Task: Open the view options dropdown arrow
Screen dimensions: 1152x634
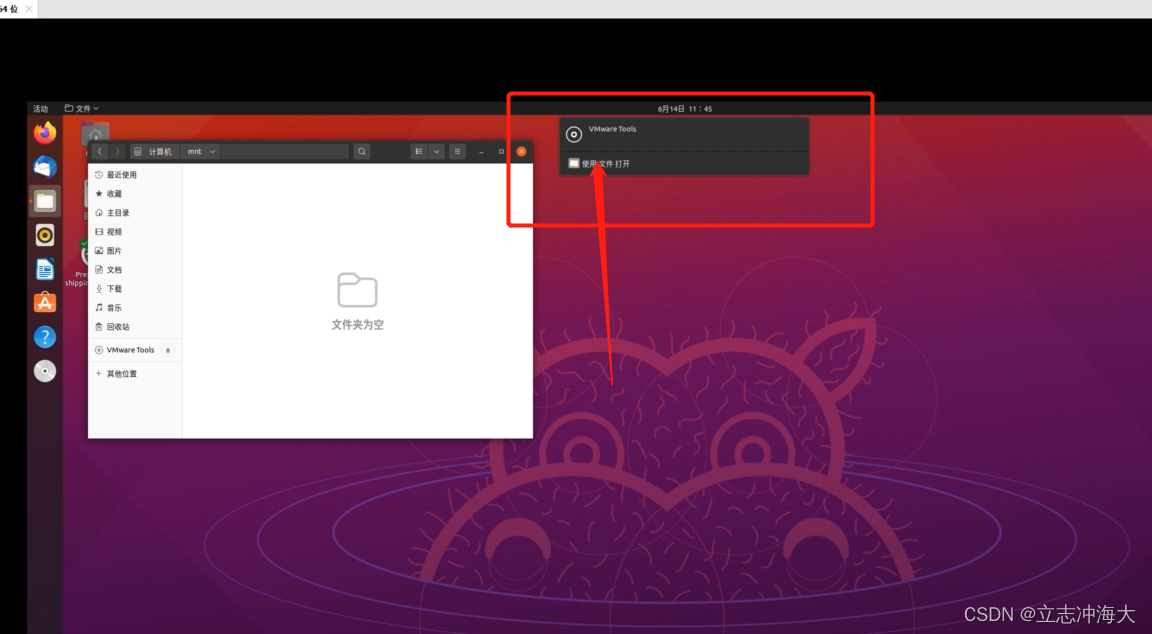Action: [436, 151]
